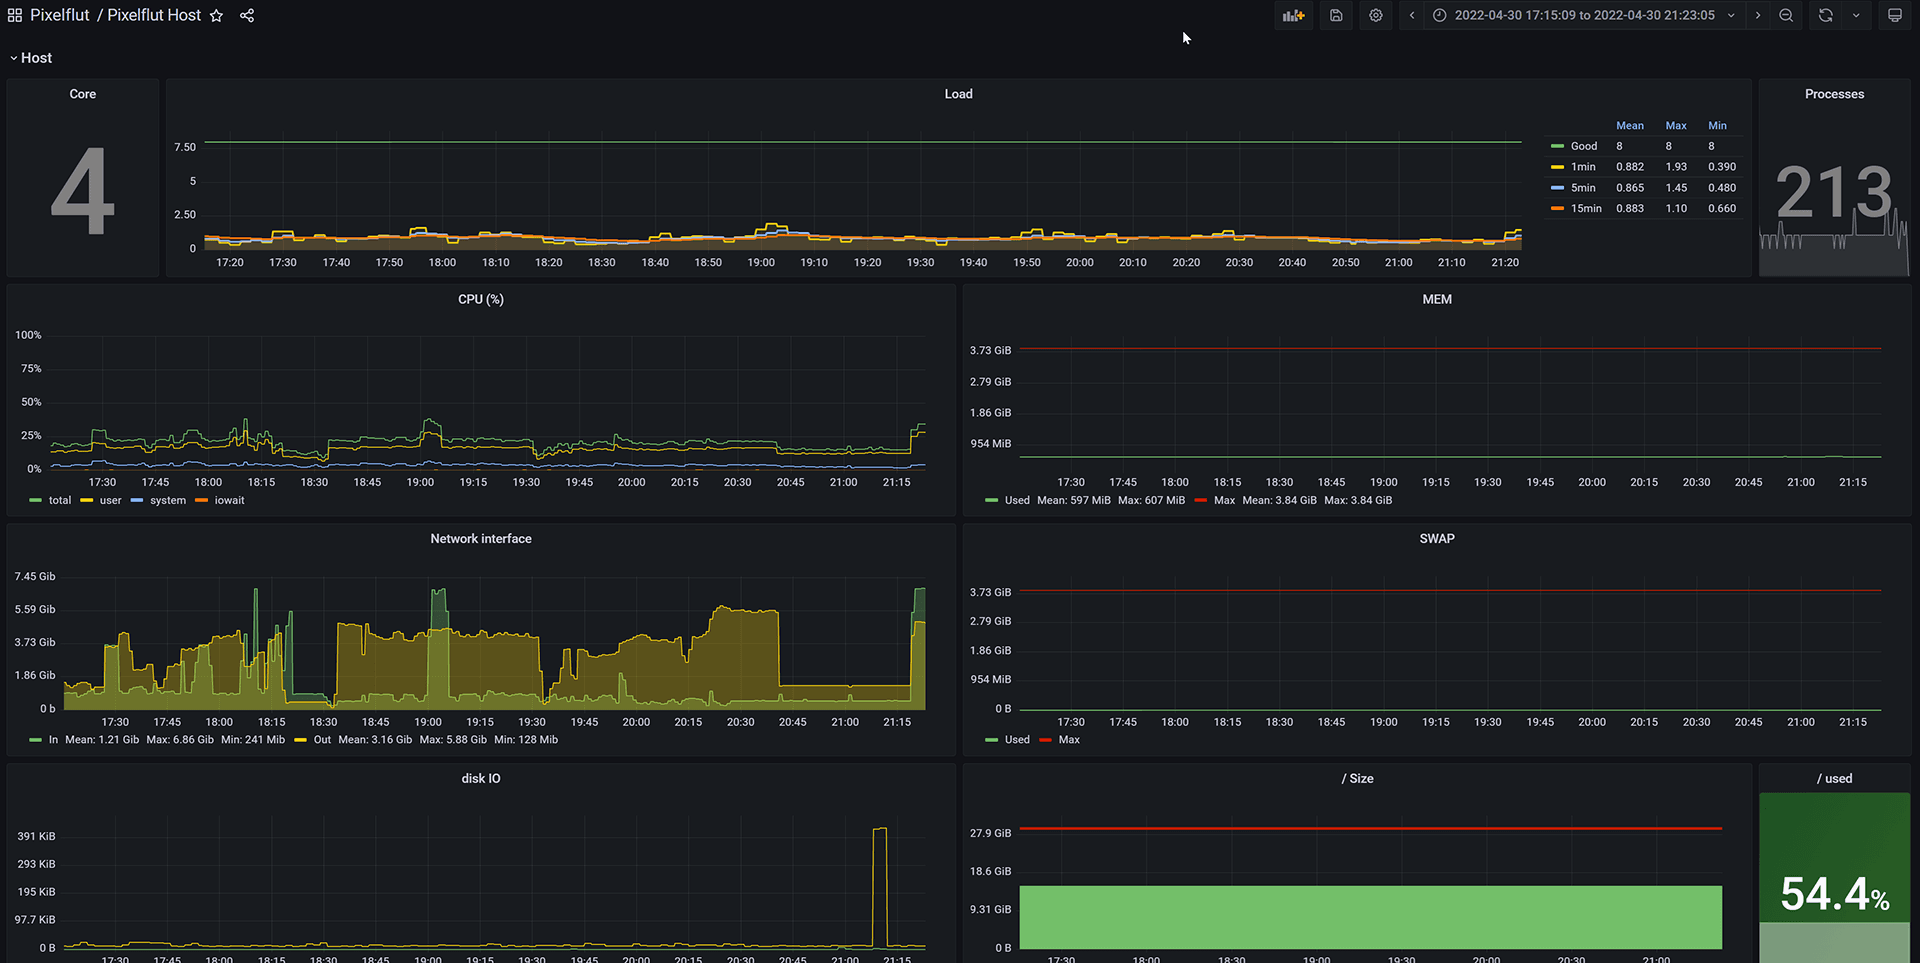Zoom out the time range
Screen dimensions: 1920x963
pos(1786,15)
